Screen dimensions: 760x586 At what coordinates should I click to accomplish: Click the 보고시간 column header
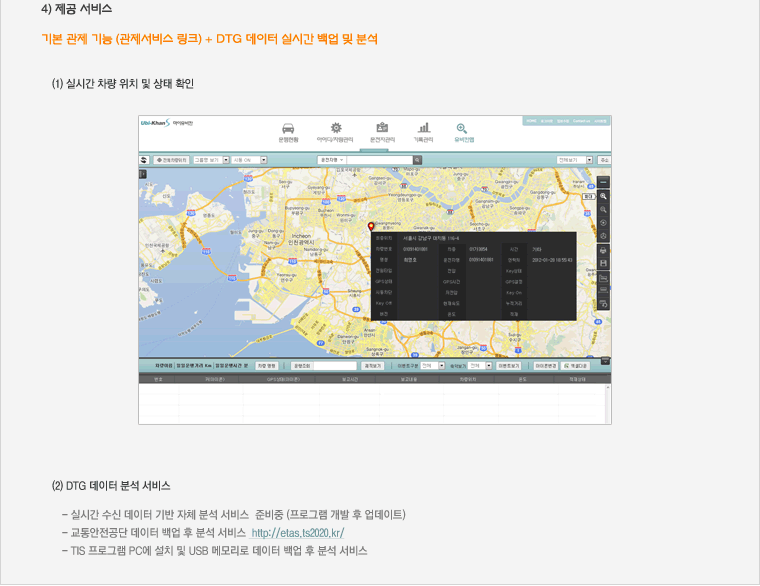click(x=349, y=379)
